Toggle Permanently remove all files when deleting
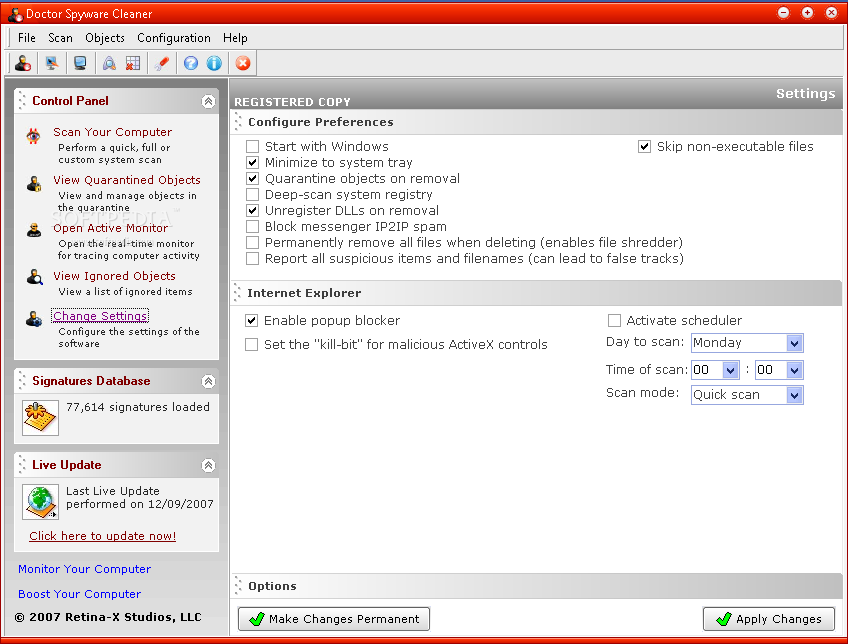The image size is (848, 644). [252, 242]
